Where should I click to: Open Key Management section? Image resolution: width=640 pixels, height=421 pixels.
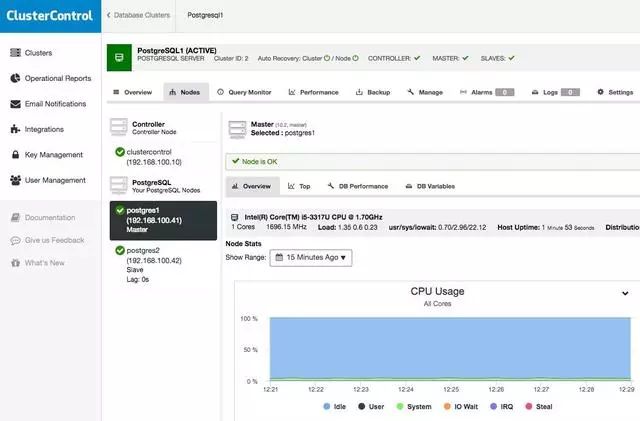click(54, 155)
